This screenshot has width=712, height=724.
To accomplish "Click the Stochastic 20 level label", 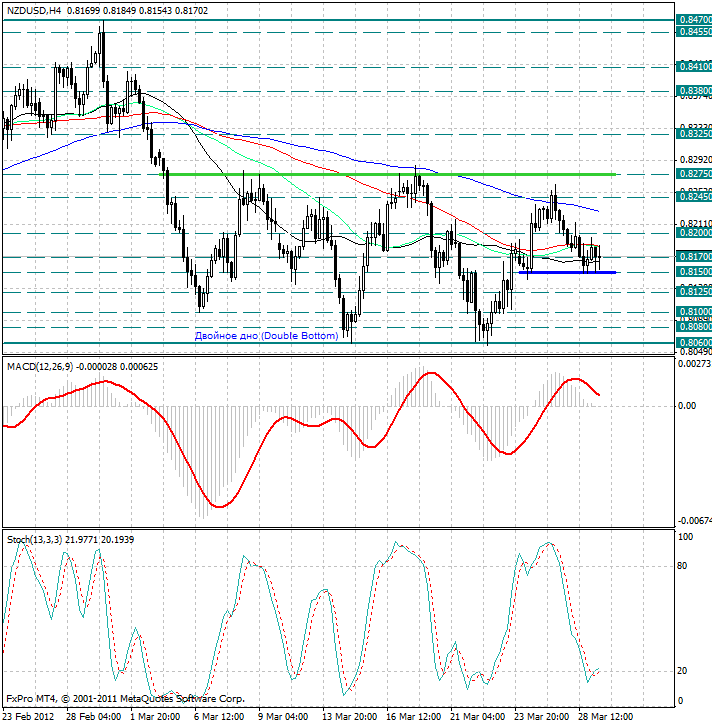I will pos(682,671).
